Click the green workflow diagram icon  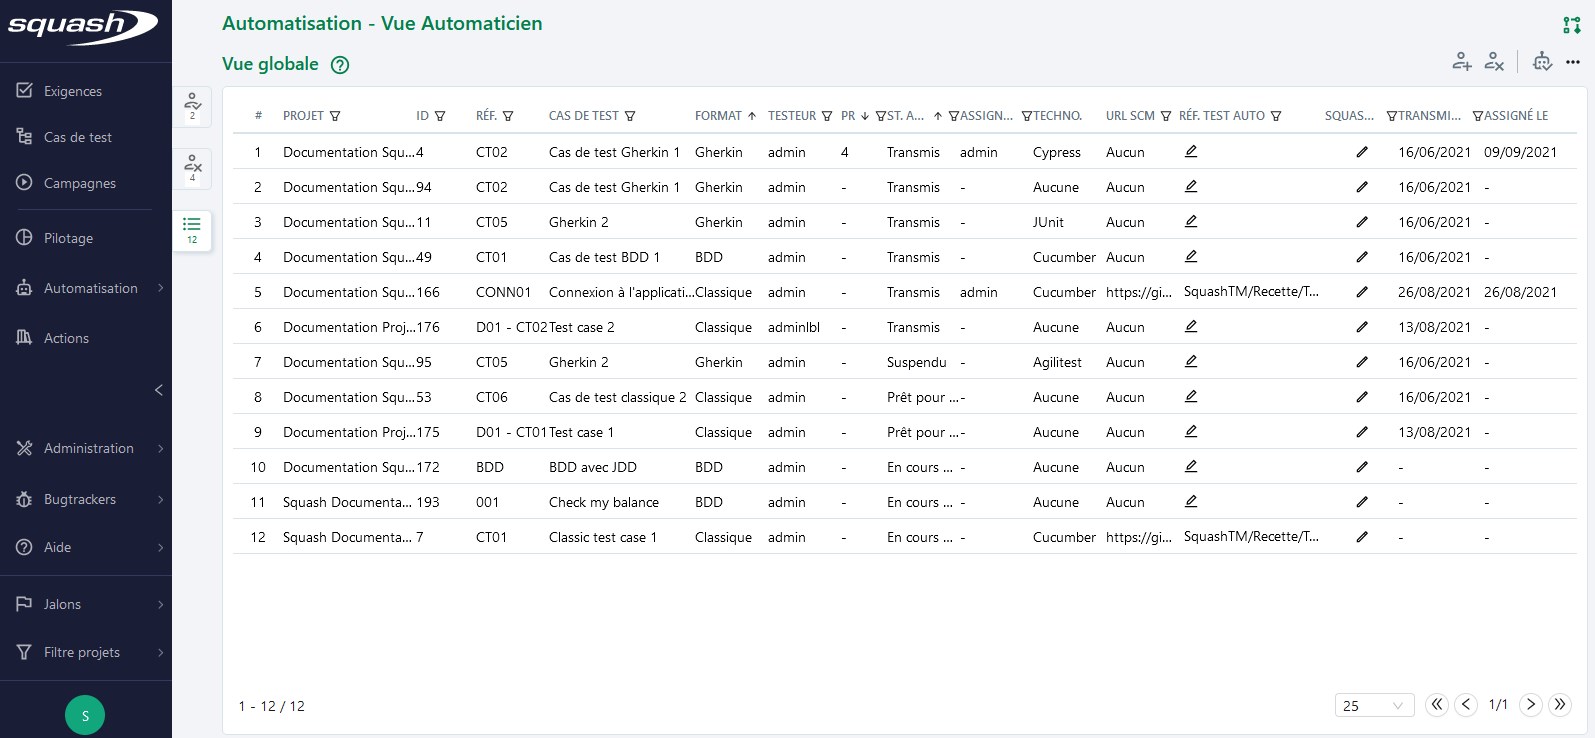point(1572,25)
